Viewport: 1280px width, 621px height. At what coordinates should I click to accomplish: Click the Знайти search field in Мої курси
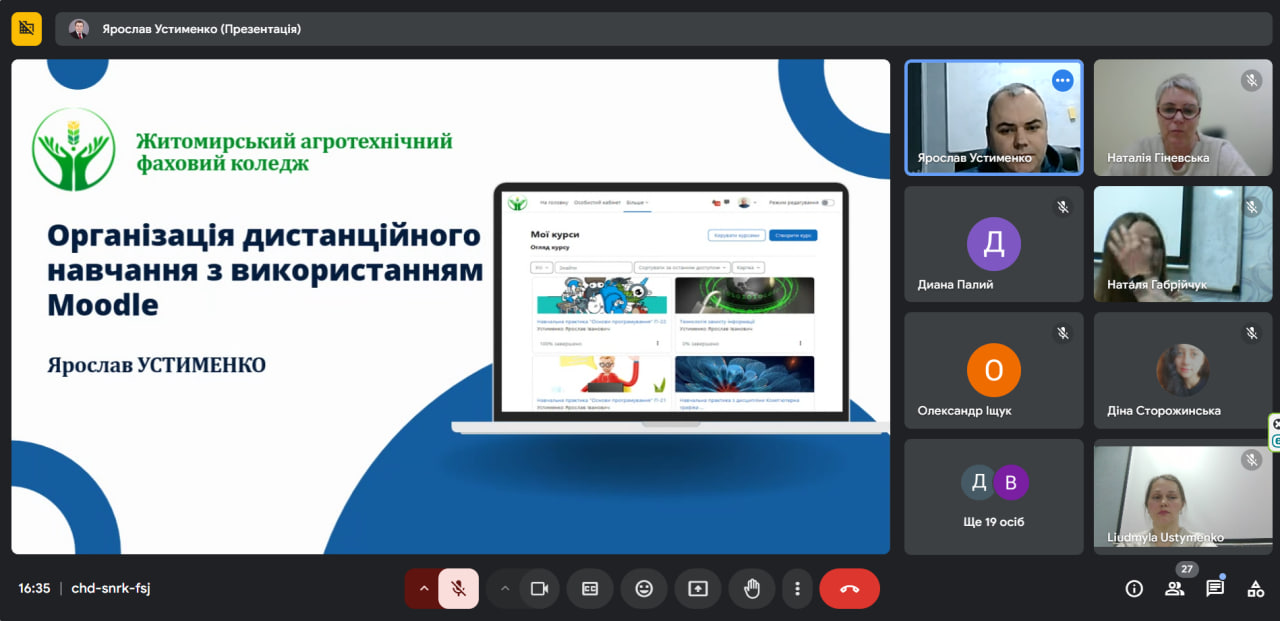coord(593,268)
